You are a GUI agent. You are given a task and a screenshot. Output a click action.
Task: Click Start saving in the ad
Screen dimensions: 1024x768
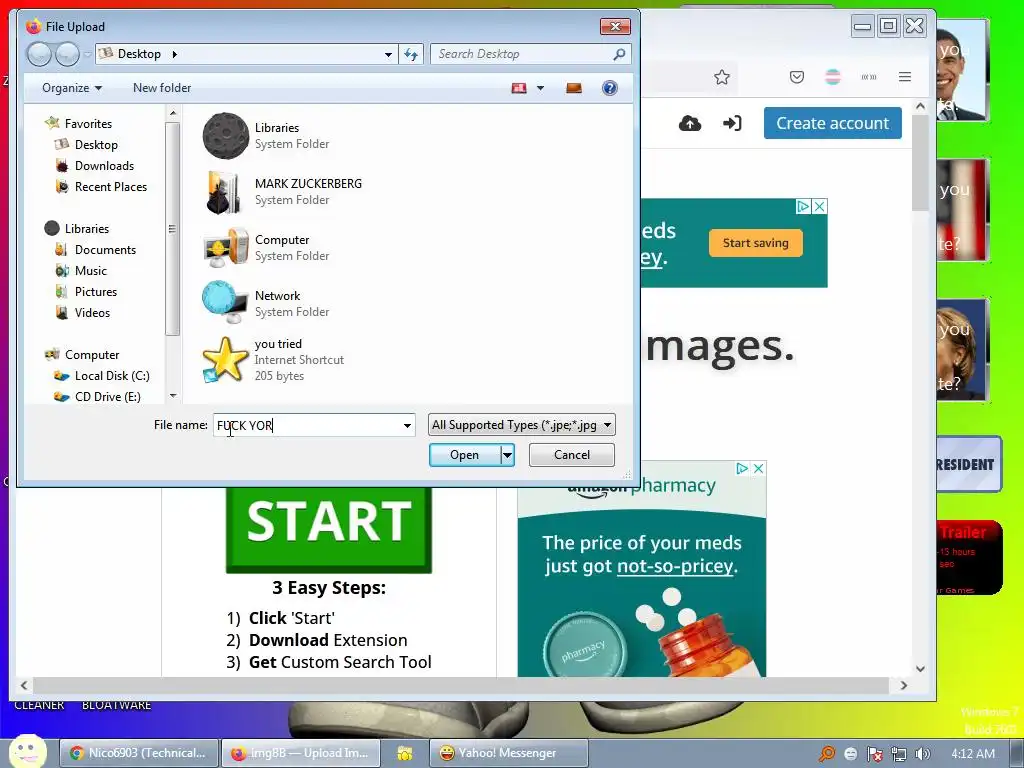point(756,243)
